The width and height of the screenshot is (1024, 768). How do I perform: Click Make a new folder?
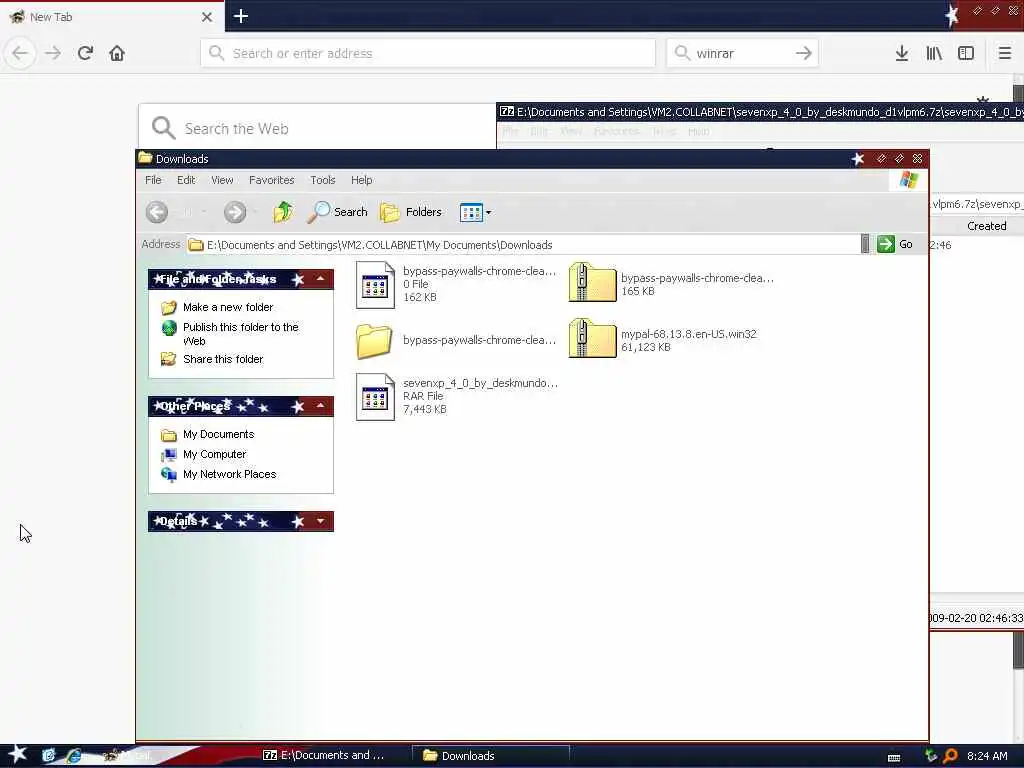click(x=228, y=307)
